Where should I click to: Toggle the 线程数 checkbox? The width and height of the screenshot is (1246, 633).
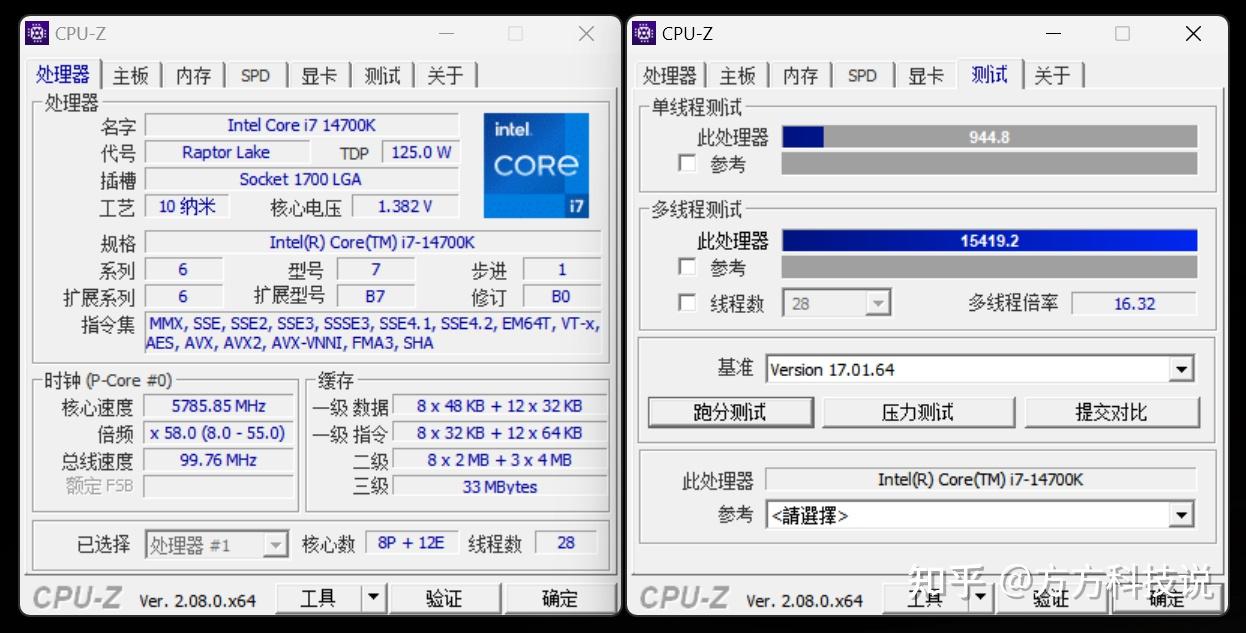[687, 302]
